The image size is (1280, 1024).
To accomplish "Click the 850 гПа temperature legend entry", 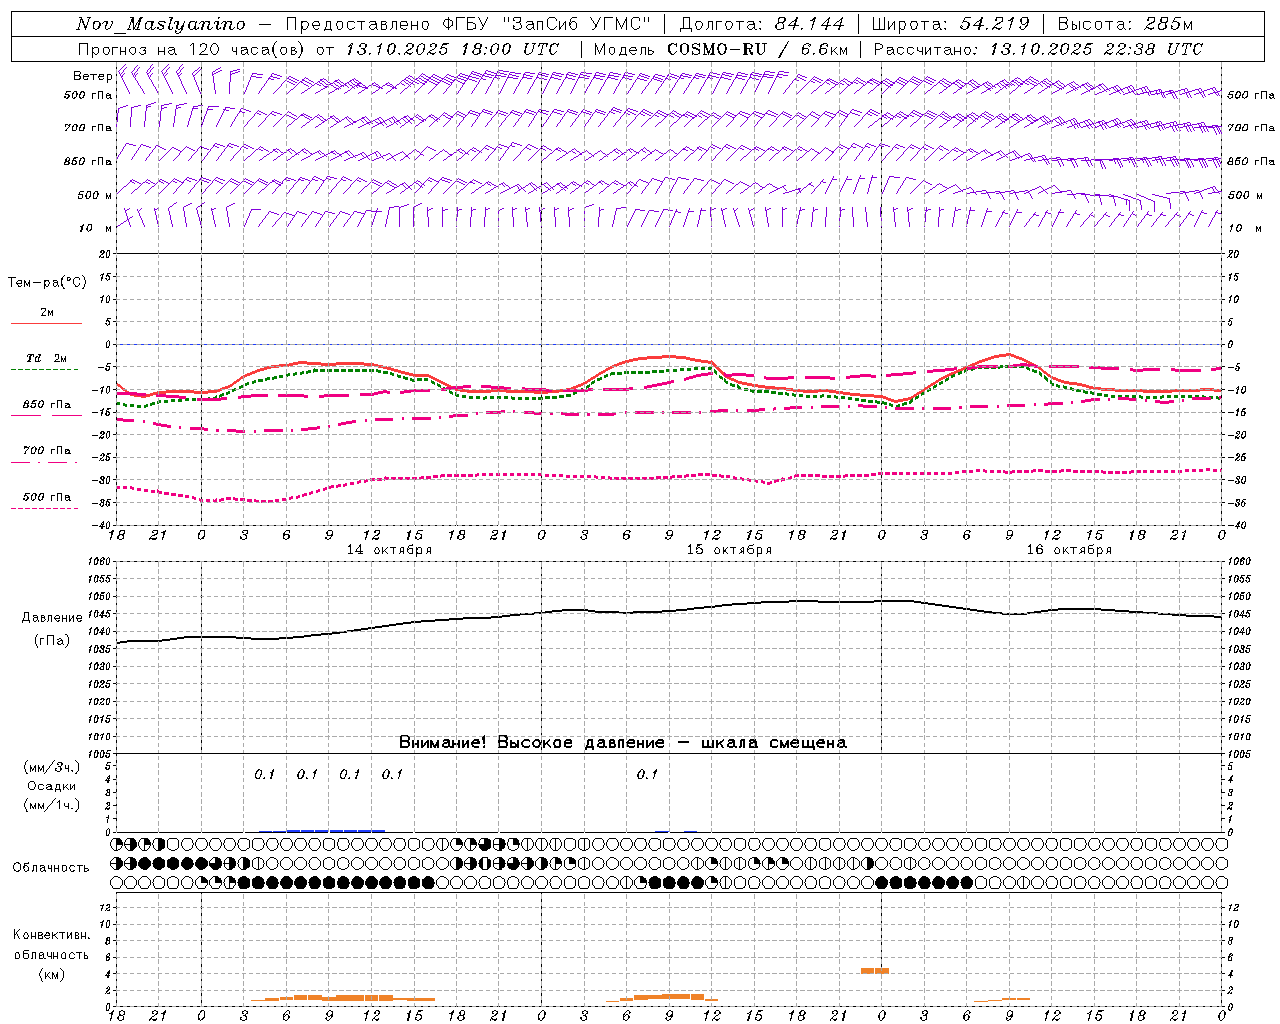I will coord(46,405).
